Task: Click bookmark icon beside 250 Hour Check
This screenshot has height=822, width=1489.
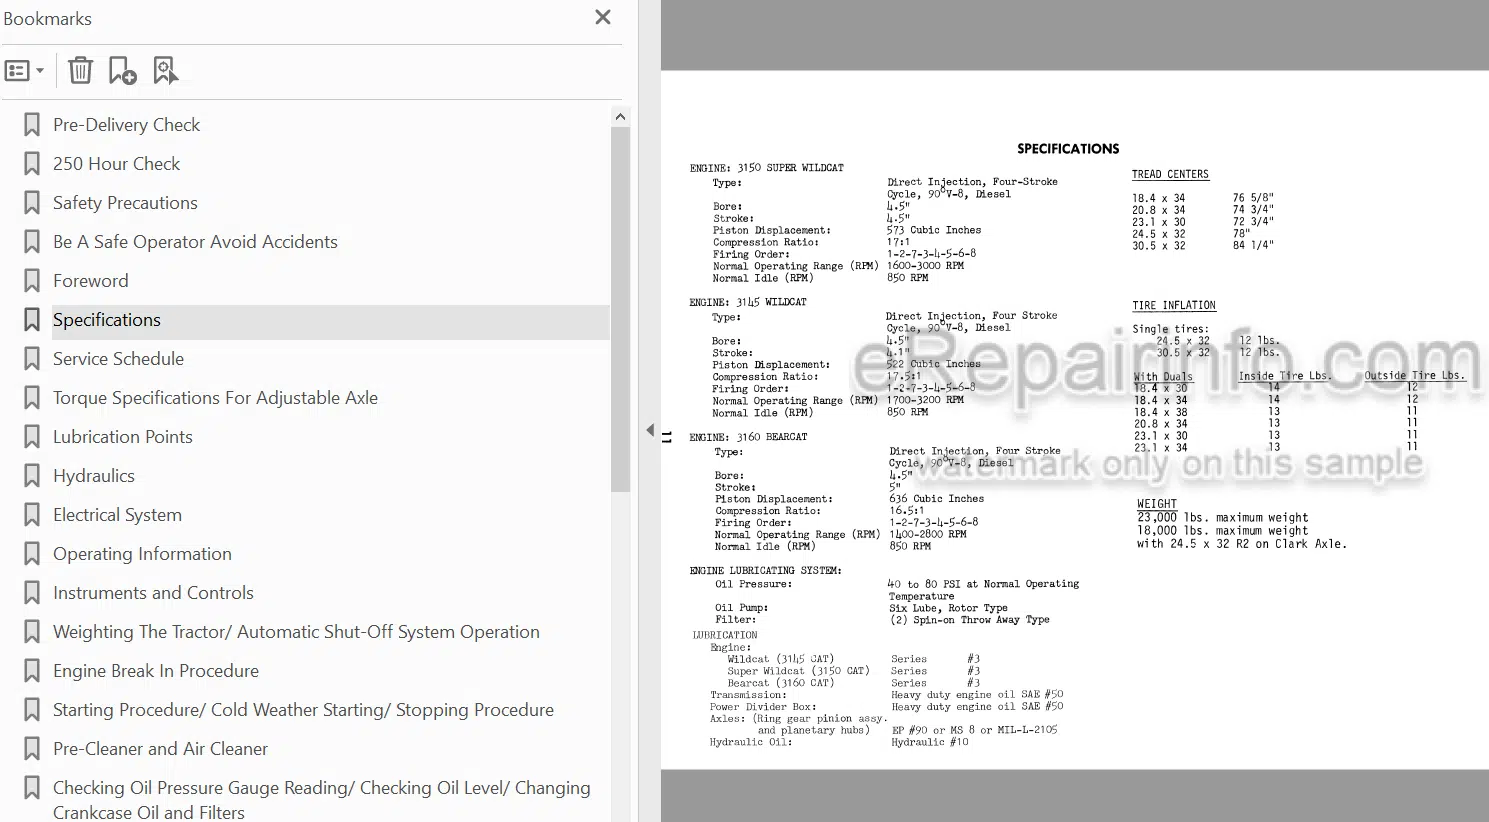Action: click(x=32, y=164)
